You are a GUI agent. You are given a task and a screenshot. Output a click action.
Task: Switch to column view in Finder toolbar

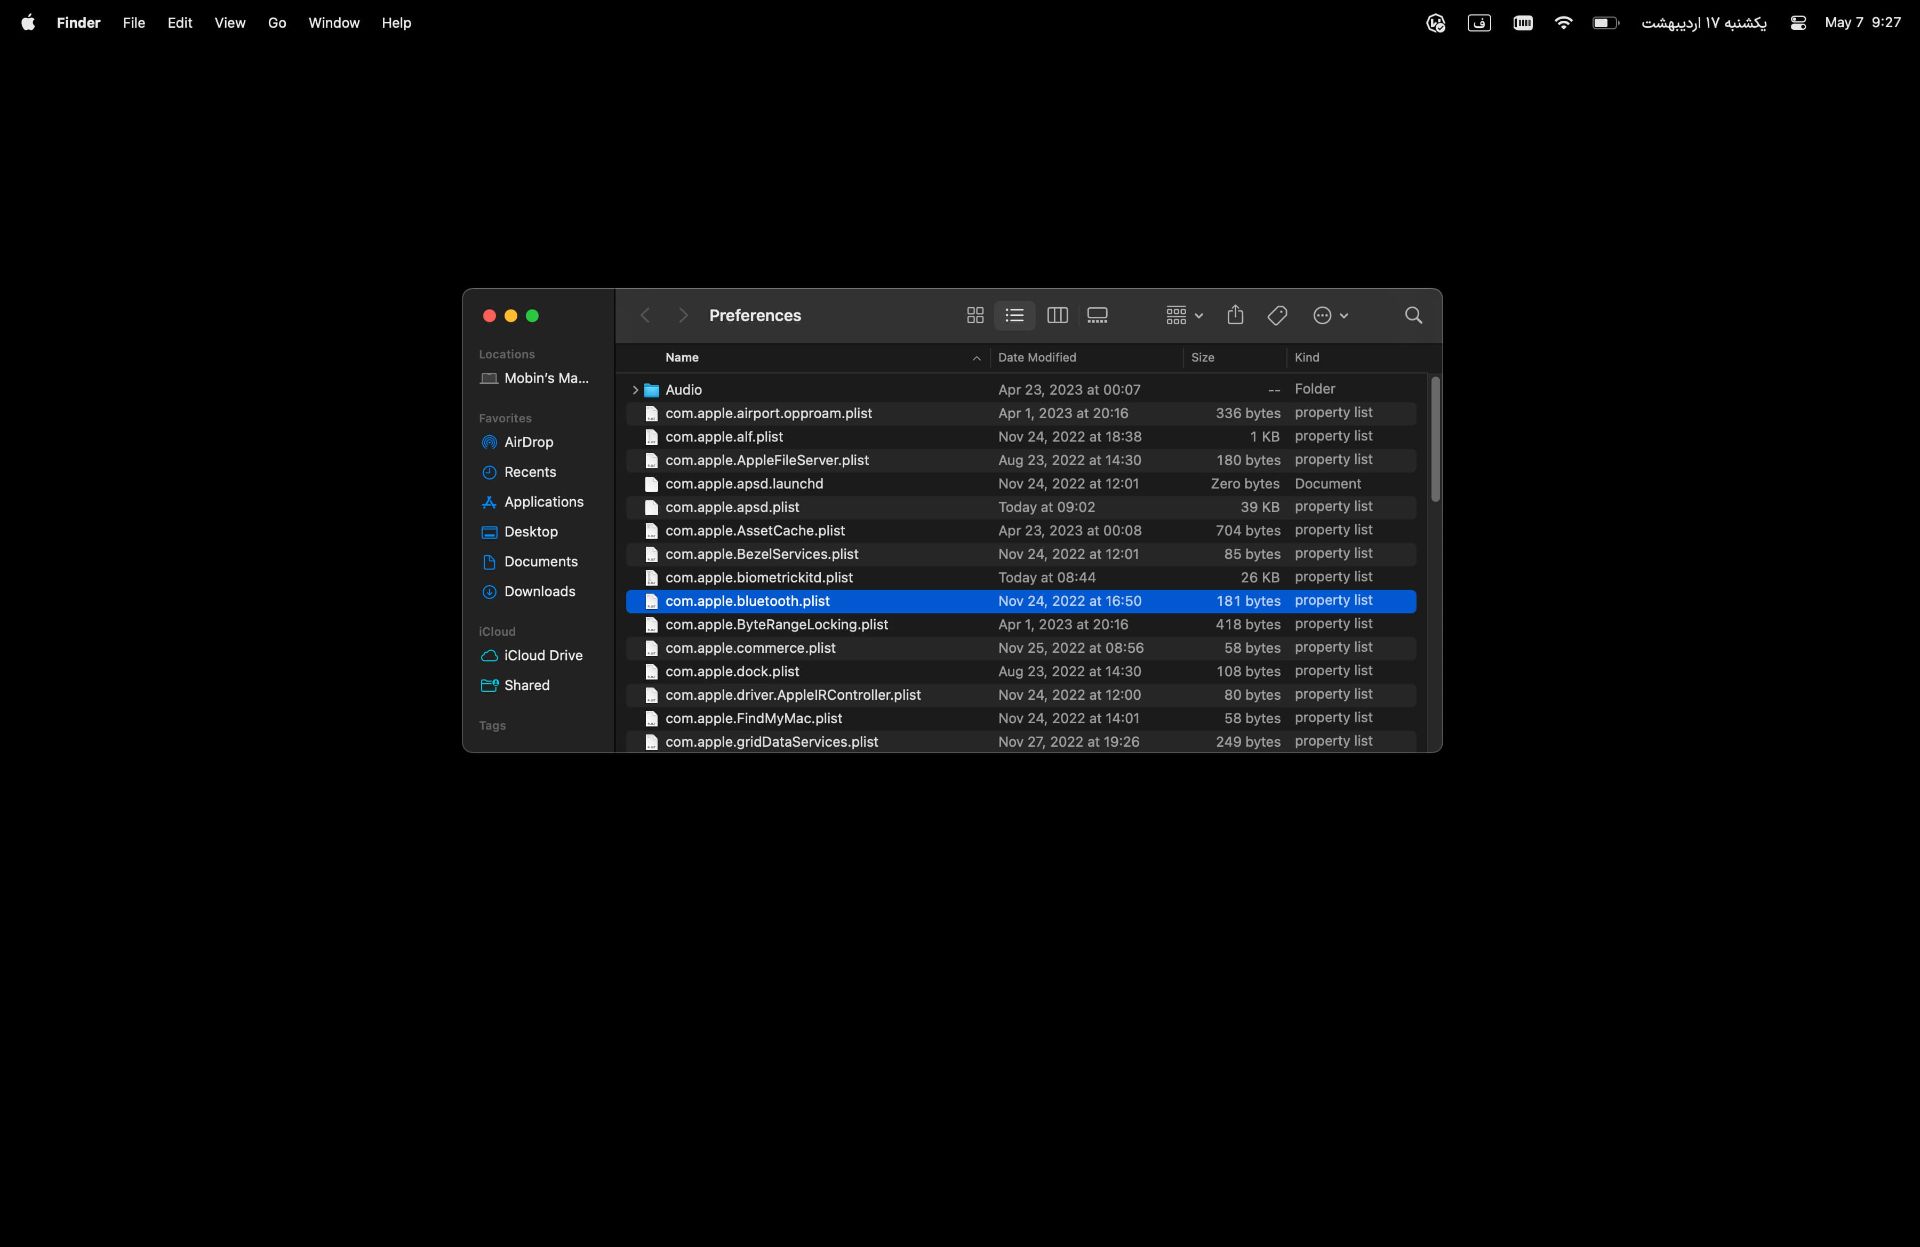[1057, 315]
